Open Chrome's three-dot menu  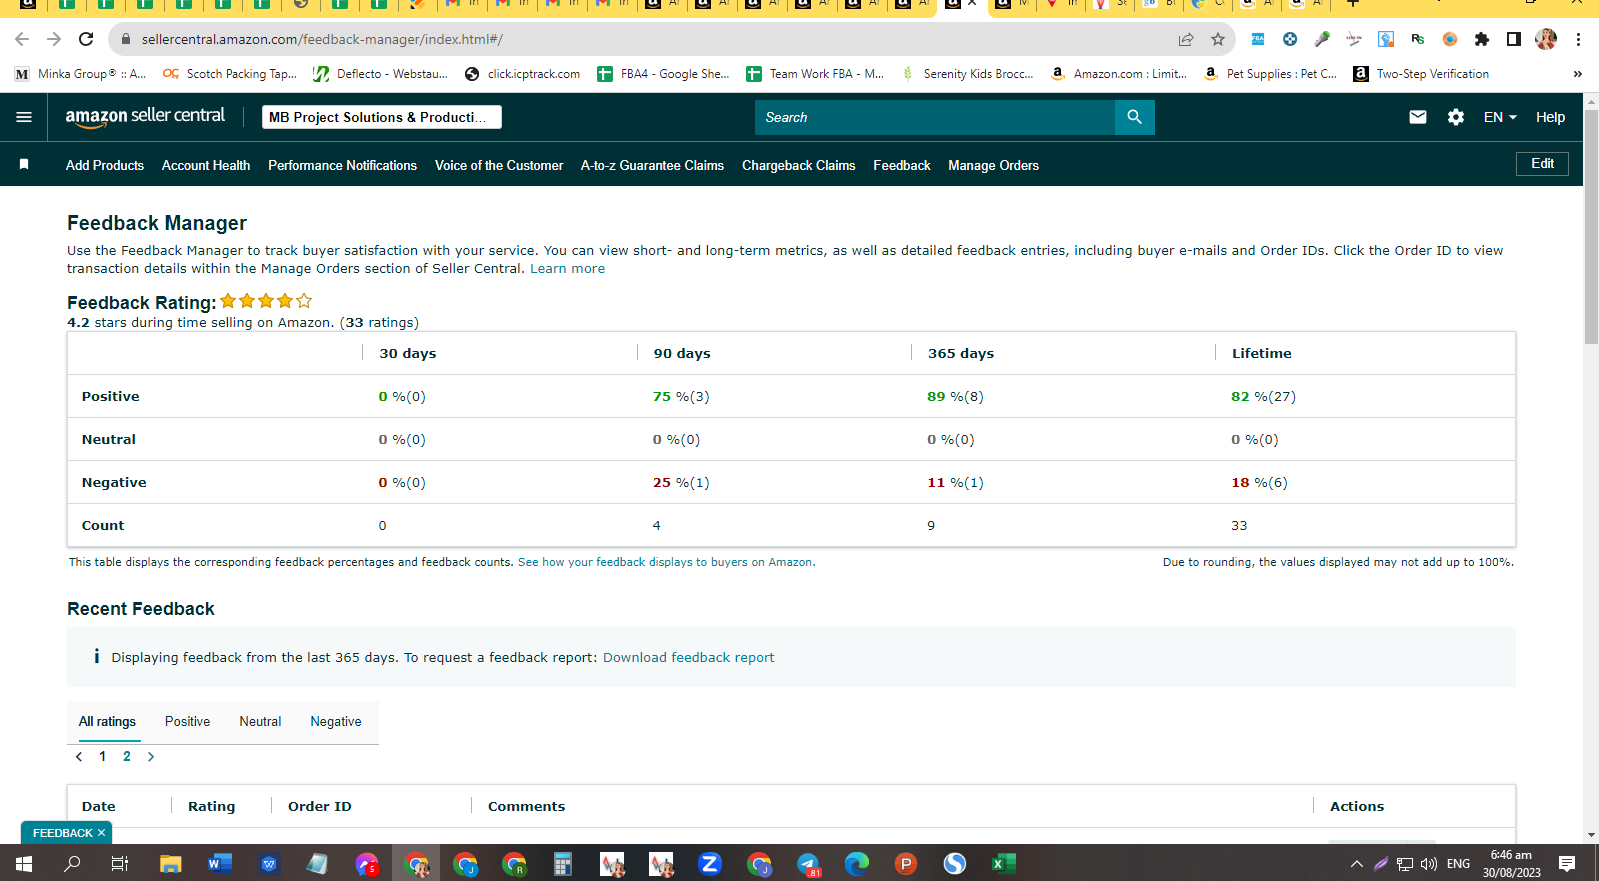pos(1578,39)
